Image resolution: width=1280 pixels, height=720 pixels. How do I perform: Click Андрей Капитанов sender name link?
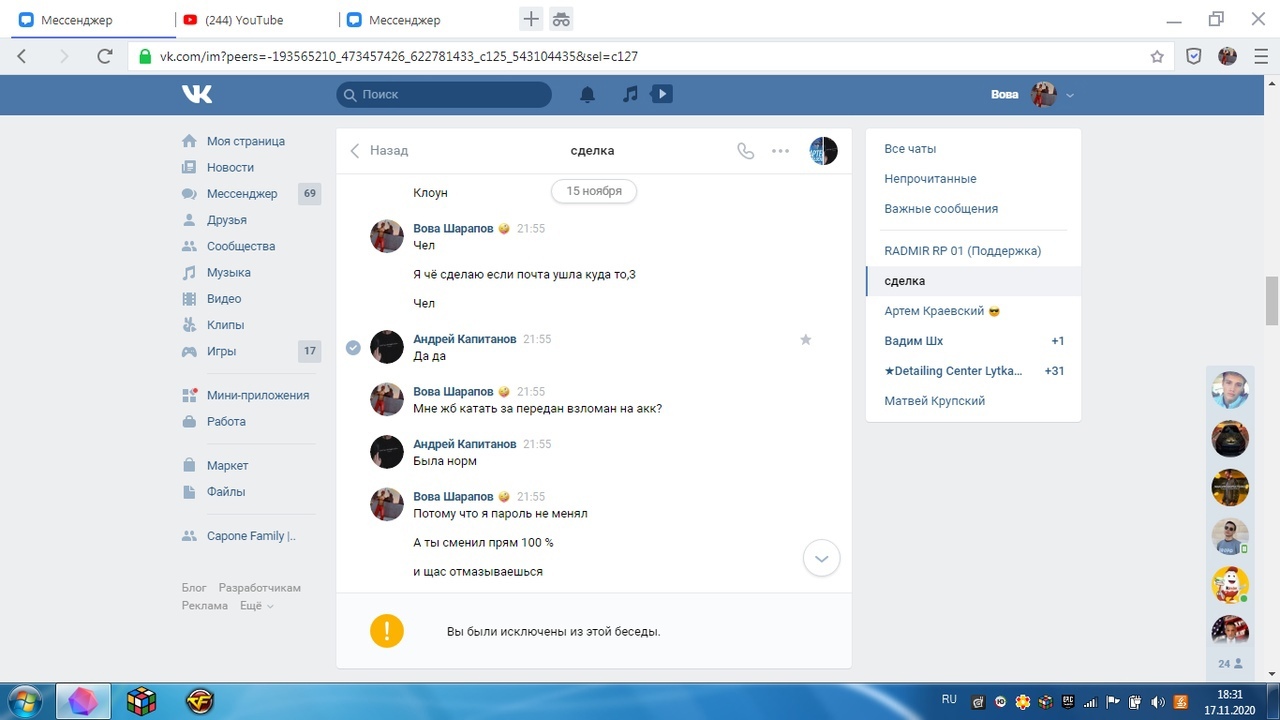pos(464,339)
